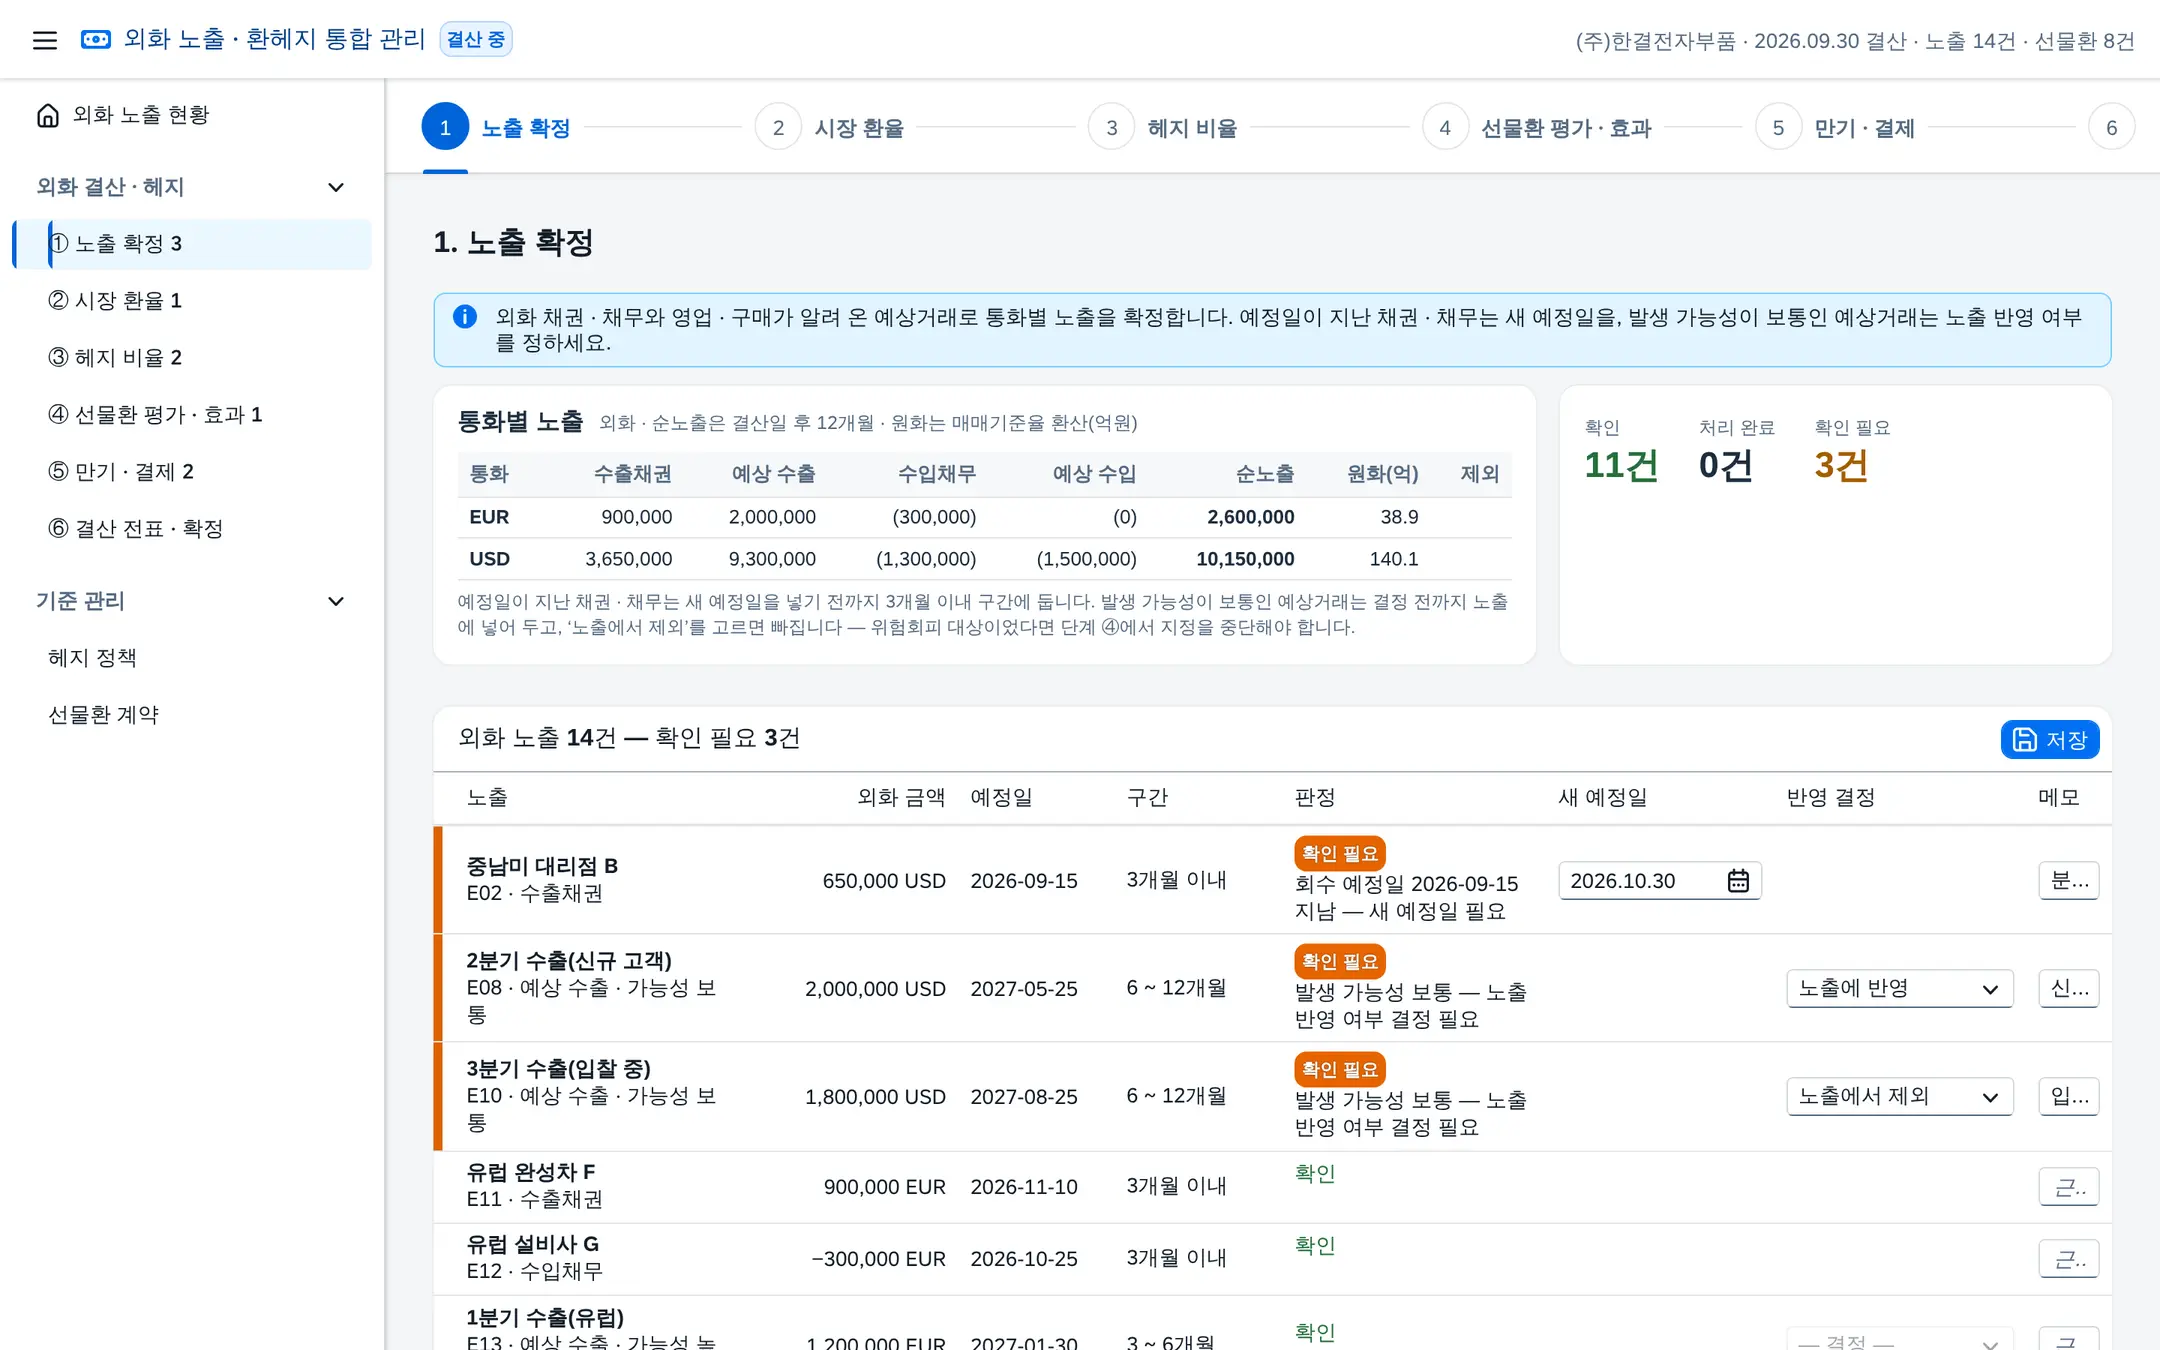
Task: Go to step 1 노출 확정 tab
Action: click(496, 128)
